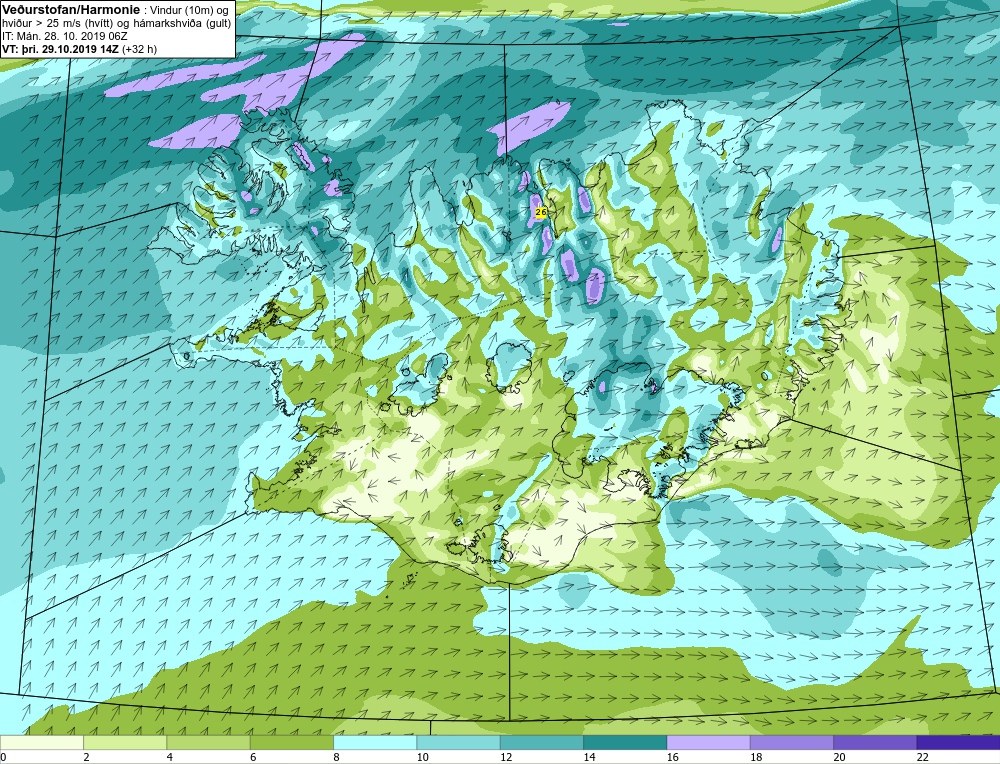Click the legend scale number 10
Image resolution: width=1000 pixels, height=764 pixels.
coord(422,757)
